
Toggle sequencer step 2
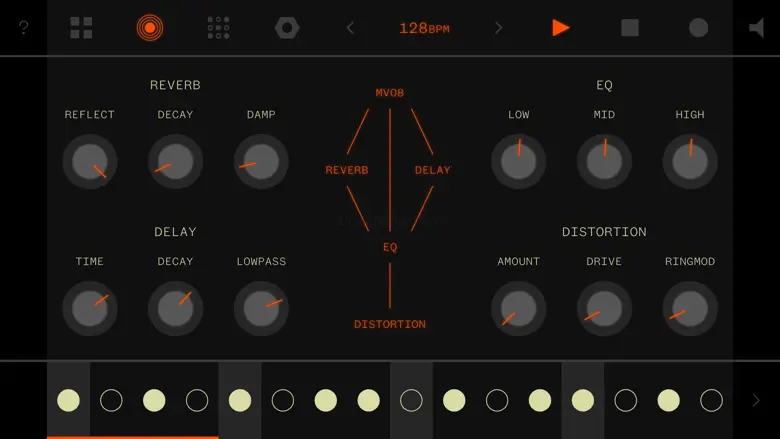tap(111, 400)
